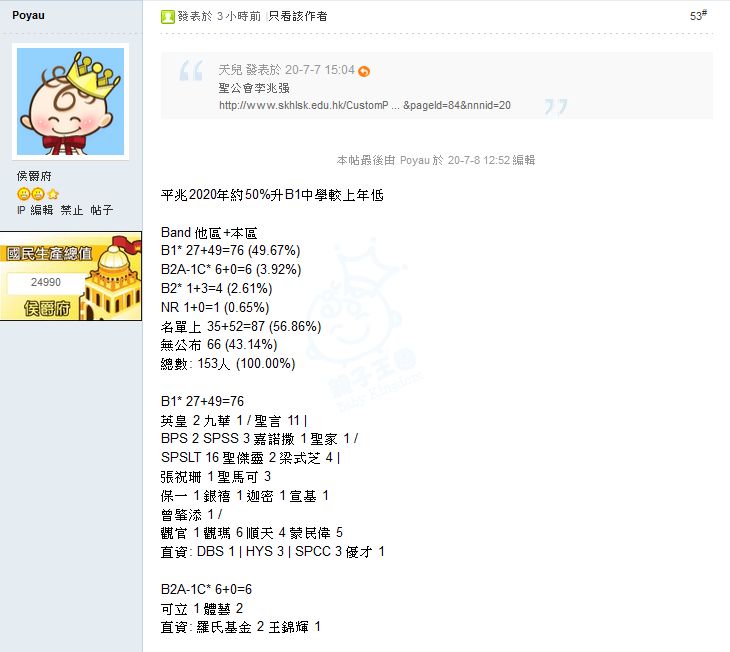Click the second smiley rank icon
Viewport: 730px width, 652px height.
[38, 194]
